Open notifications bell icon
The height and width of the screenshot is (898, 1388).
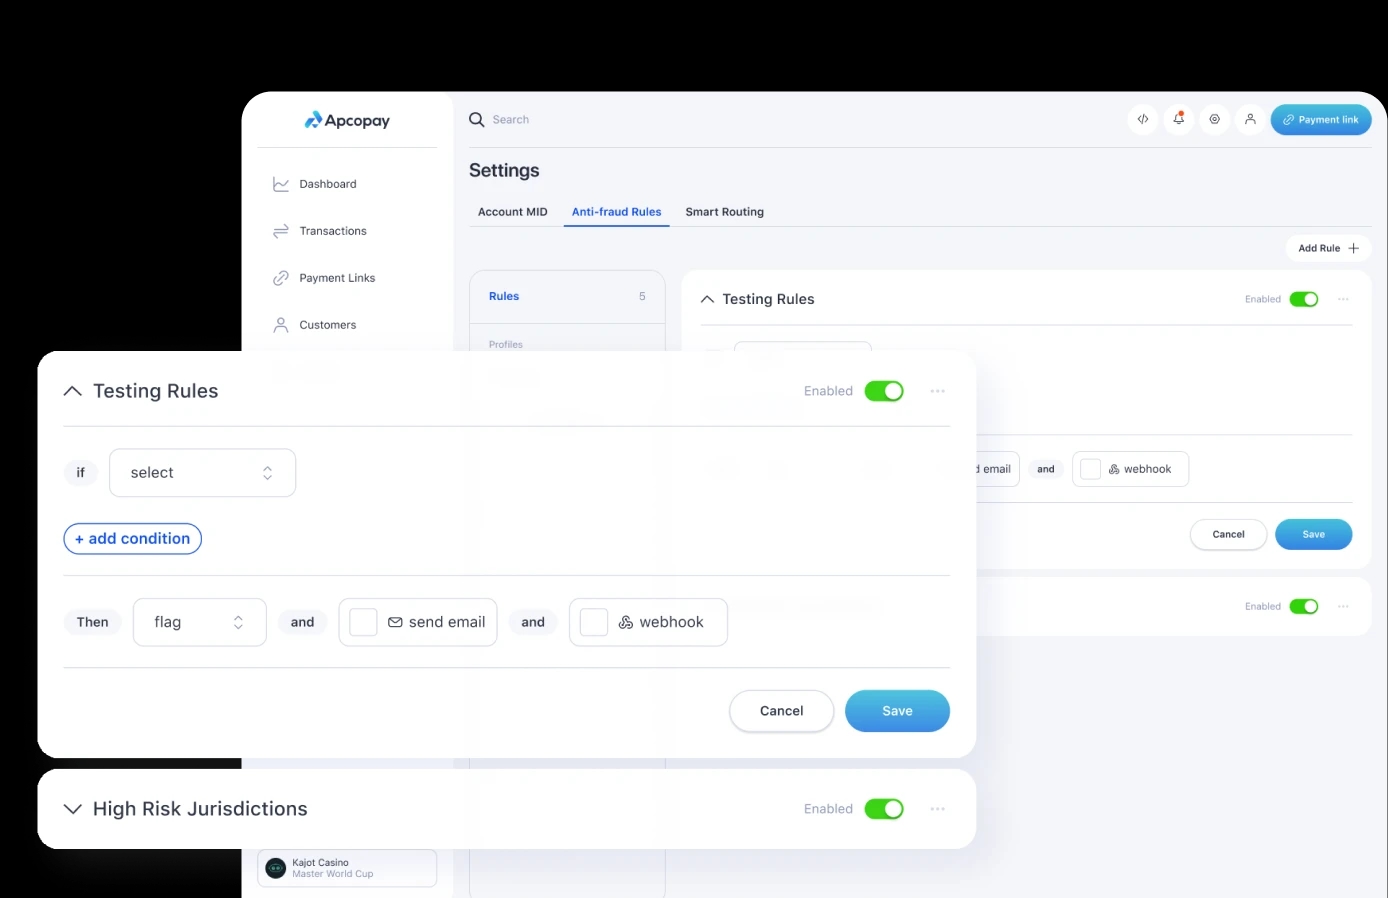1179,119
